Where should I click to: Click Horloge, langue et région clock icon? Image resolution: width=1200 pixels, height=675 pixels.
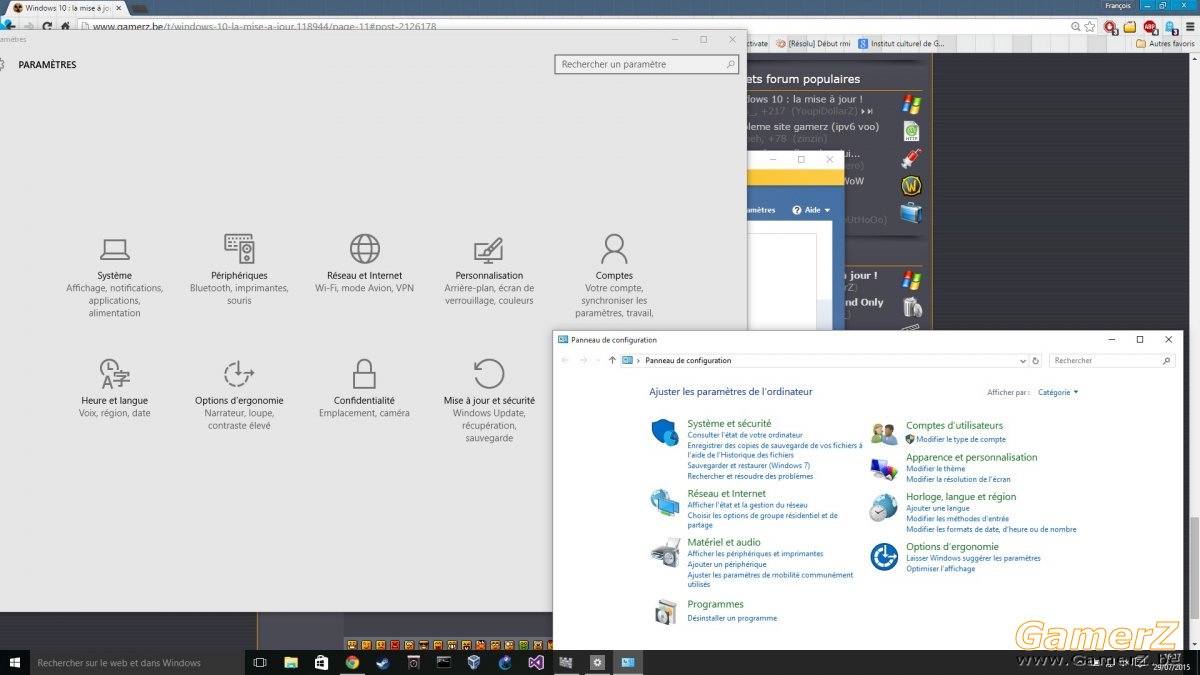[x=884, y=507]
